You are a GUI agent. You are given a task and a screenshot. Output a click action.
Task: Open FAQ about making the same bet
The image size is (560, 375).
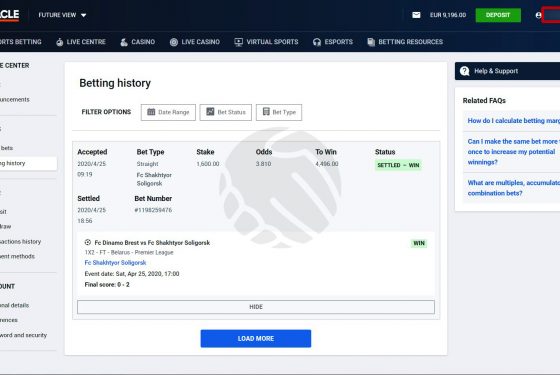point(514,152)
